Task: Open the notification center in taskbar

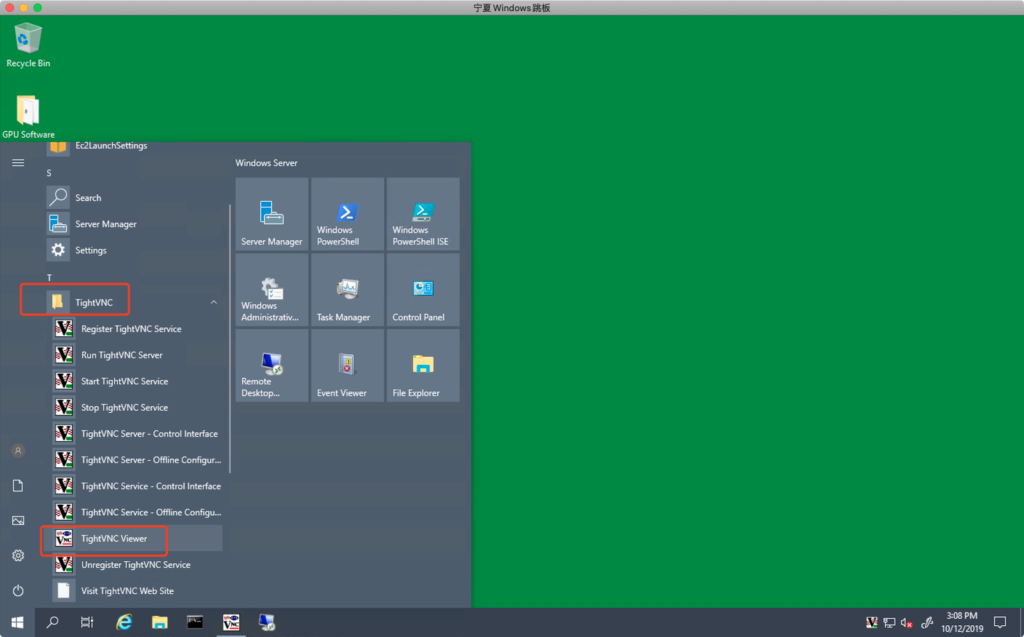Action: pyautogui.click(x=999, y=622)
